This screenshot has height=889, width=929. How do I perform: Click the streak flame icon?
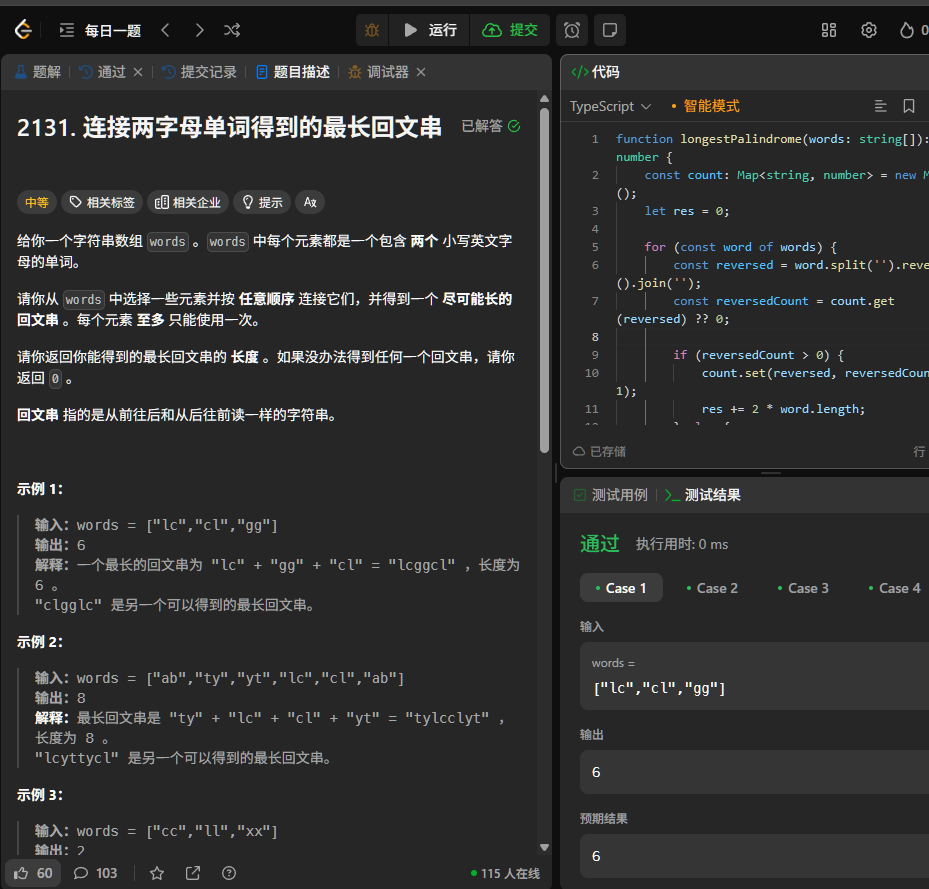click(x=906, y=30)
